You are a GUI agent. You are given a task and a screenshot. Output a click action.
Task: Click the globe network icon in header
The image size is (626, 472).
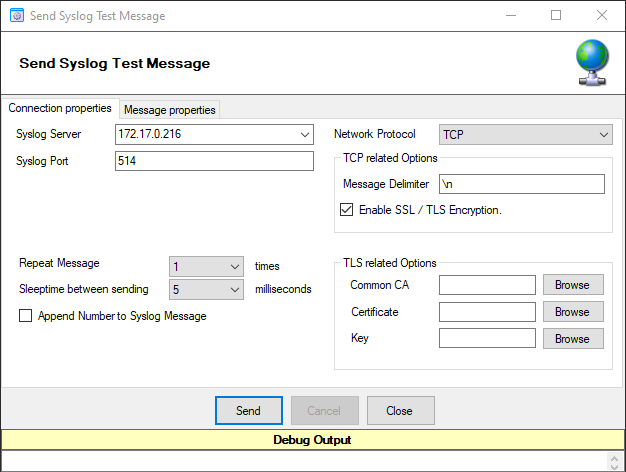(x=591, y=62)
